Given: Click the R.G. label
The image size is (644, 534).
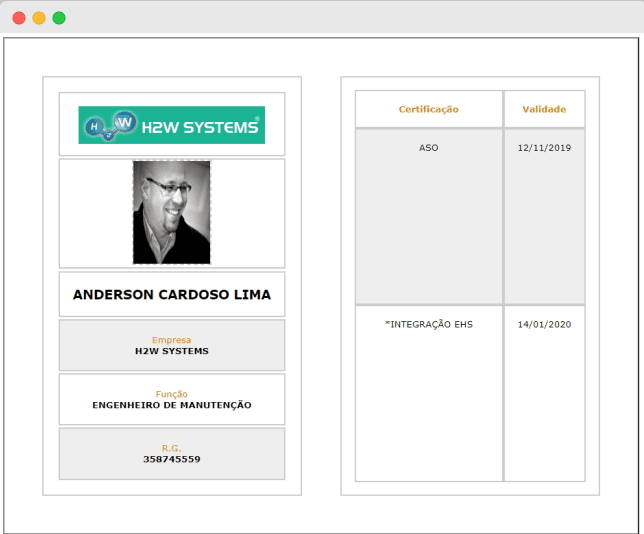Looking at the screenshot, I should [x=172, y=448].
